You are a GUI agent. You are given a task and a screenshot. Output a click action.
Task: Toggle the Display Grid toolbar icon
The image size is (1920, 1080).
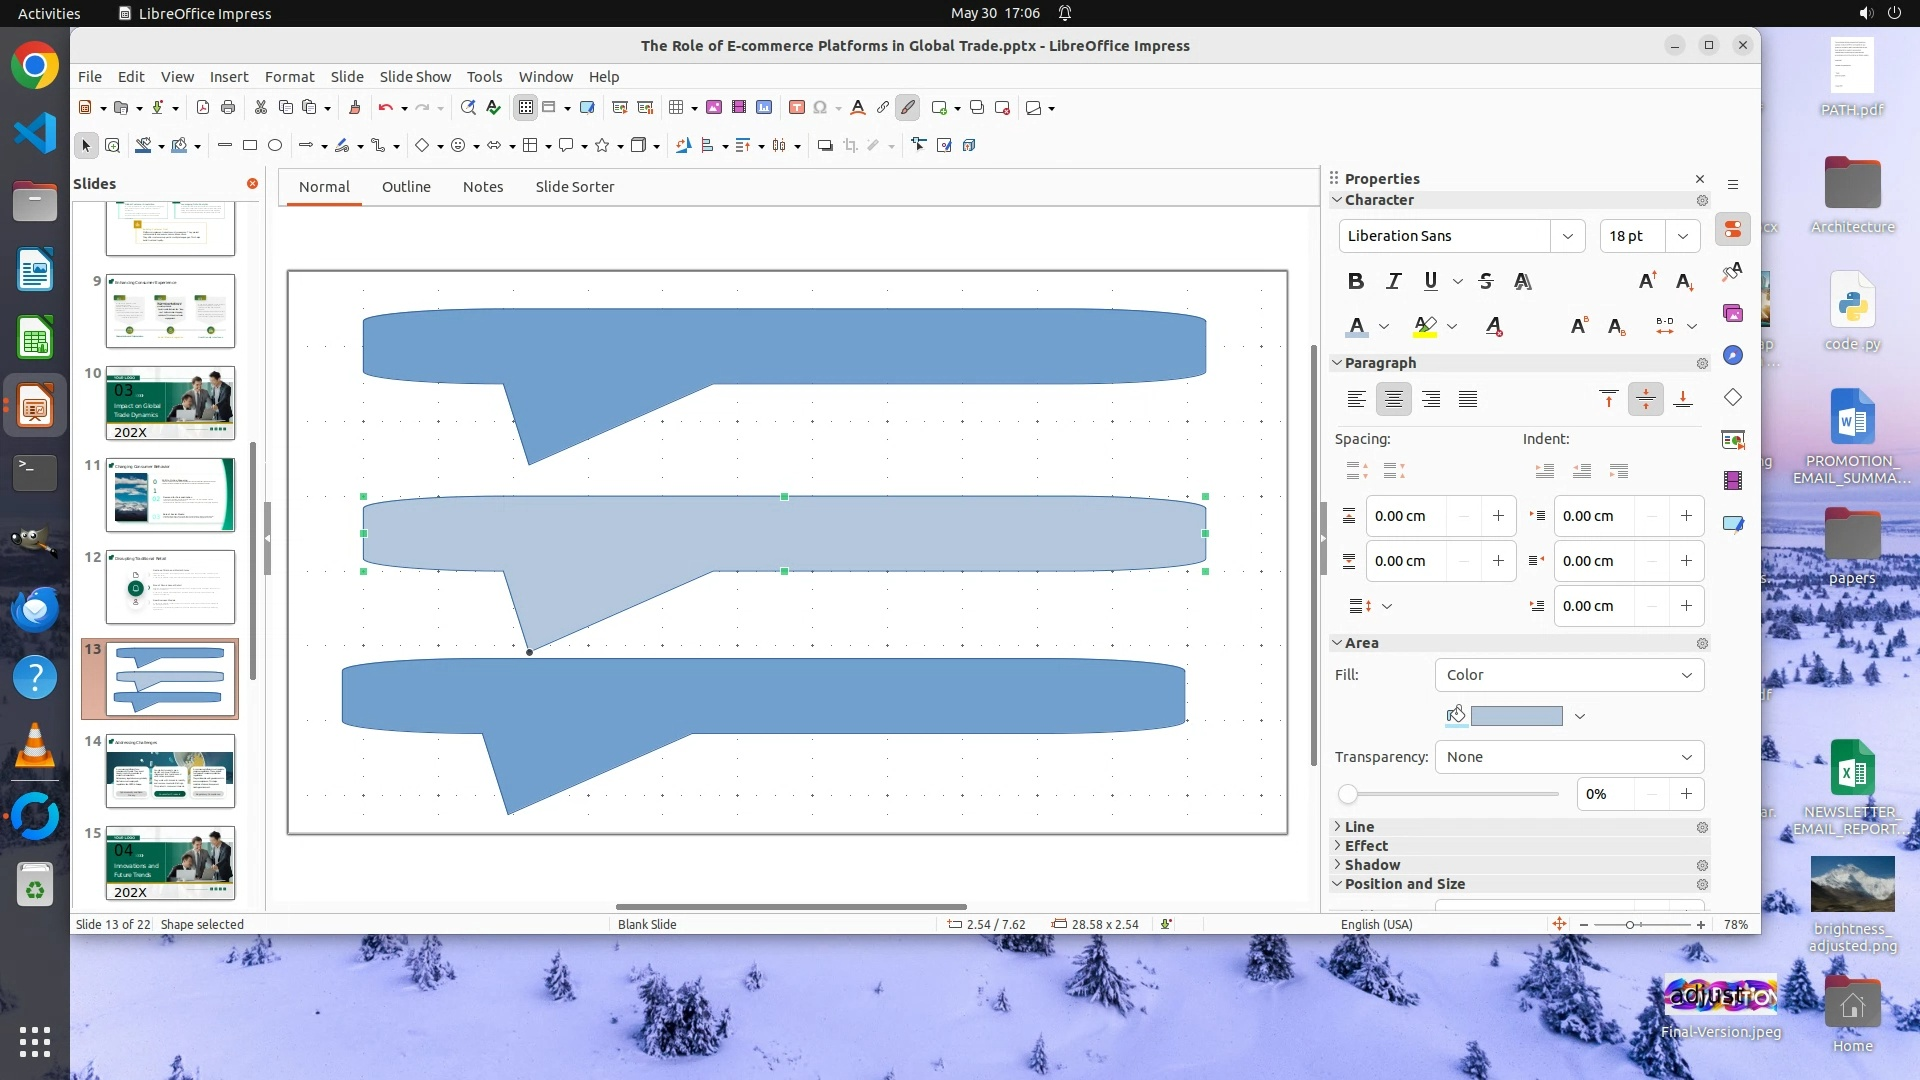pyautogui.click(x=526, y=108)
